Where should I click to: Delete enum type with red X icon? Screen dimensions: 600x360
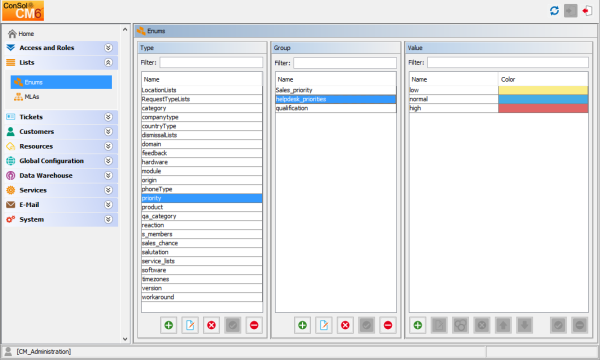click(211, 325)
